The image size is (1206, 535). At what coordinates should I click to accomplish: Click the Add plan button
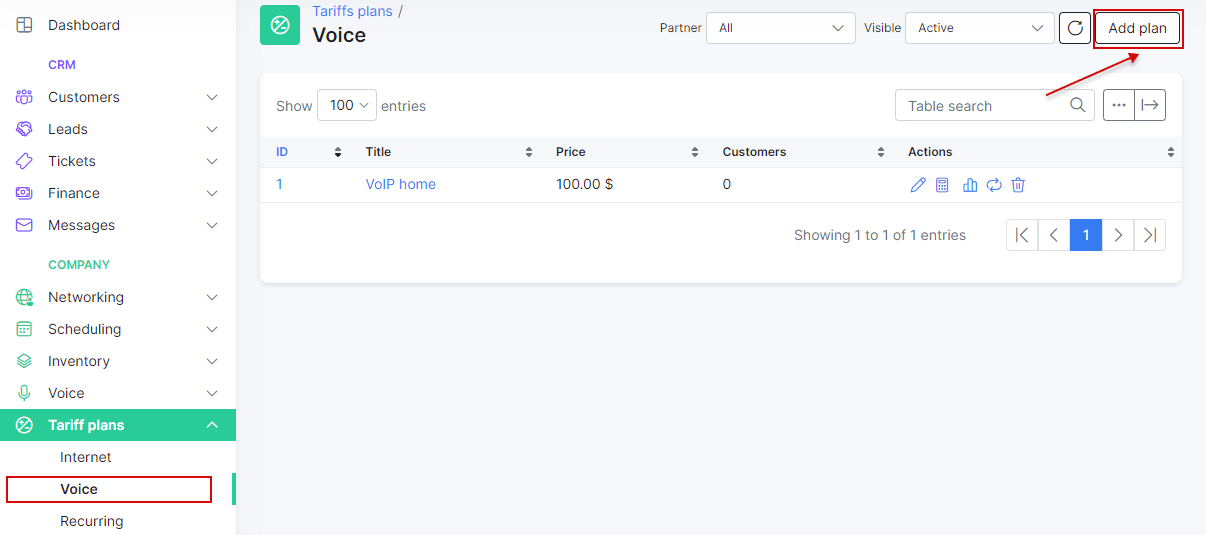click(x=1138, y=28)
